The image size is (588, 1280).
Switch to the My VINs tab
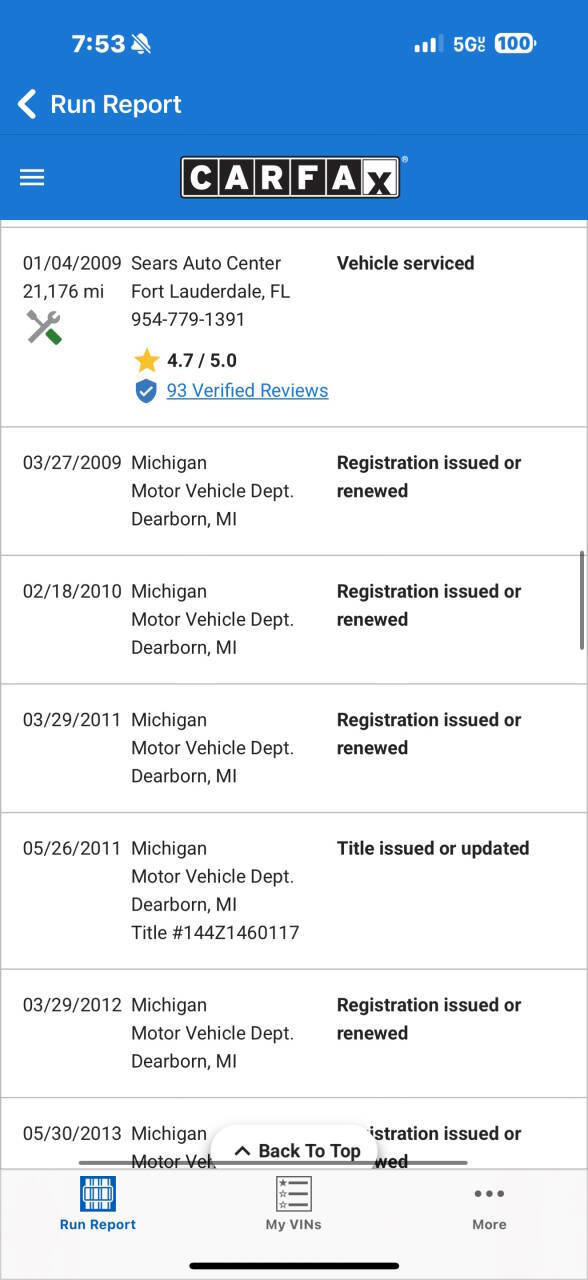tap(293, 1204)
